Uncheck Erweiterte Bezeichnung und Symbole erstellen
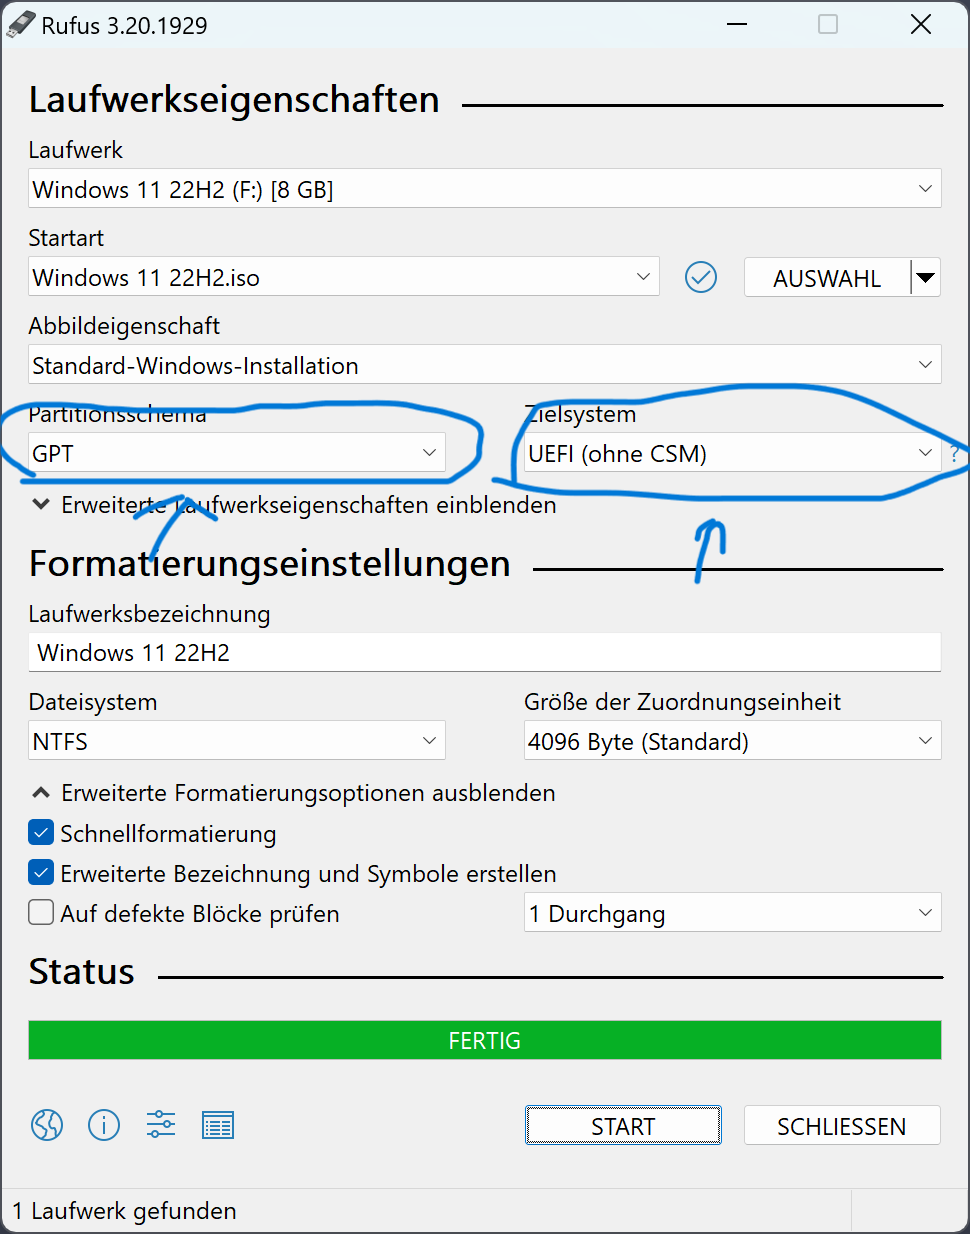 tap(40, 872)
